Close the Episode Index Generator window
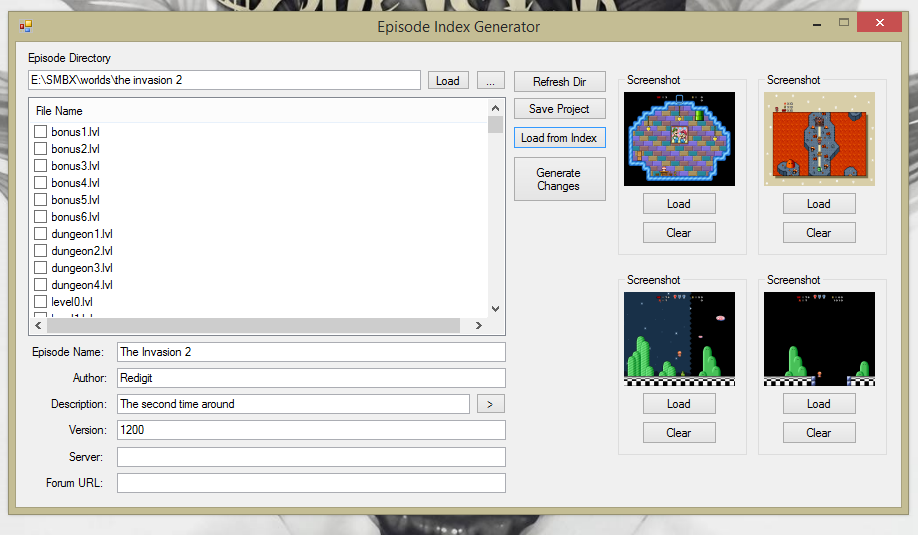Screen dimensions: 918x535 879,22
